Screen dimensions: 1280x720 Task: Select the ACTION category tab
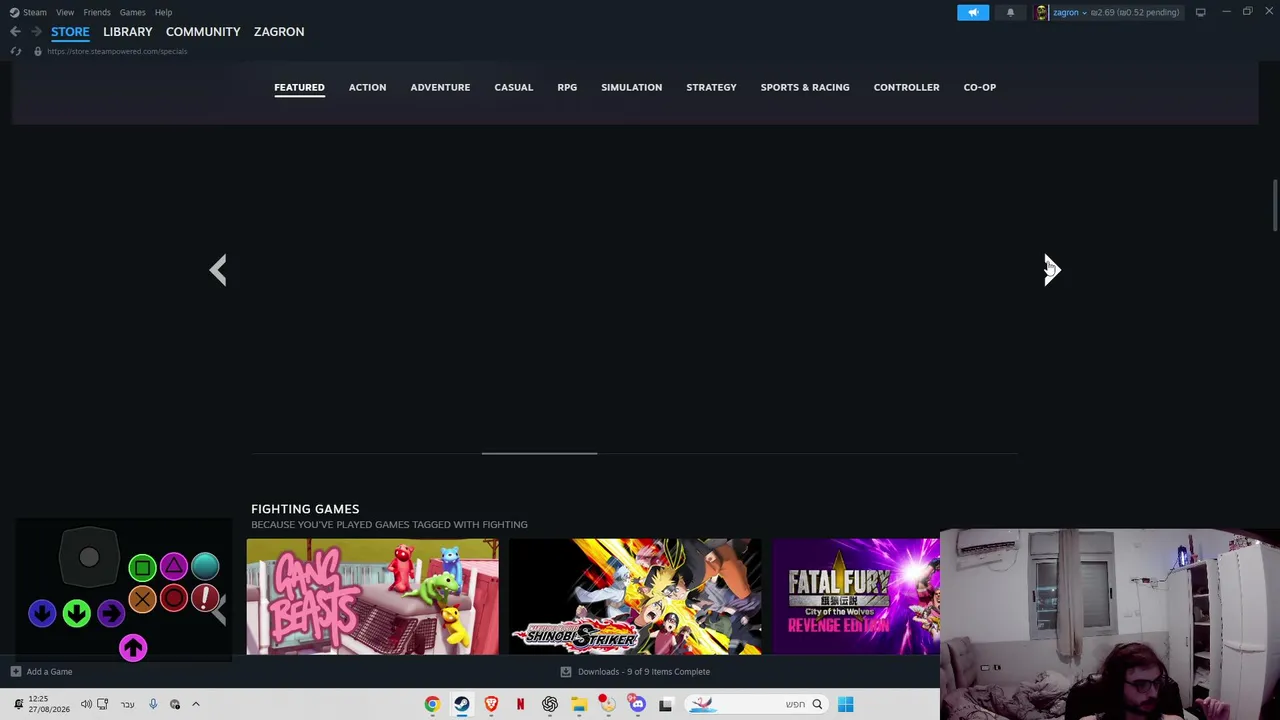pos(367,87)
